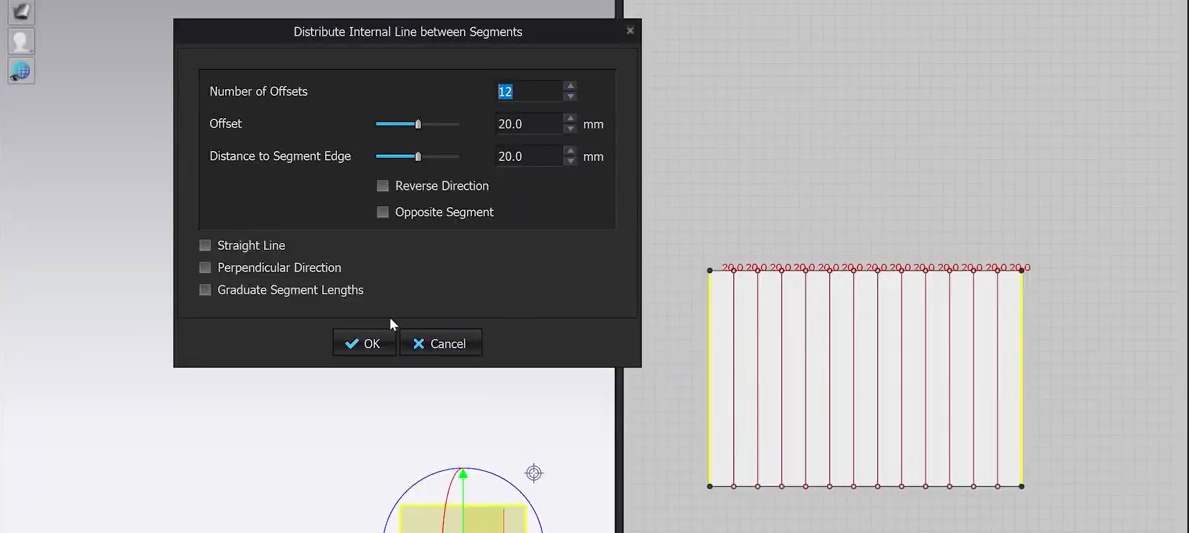Screen dimensions: 1189x533
Task: Click the crosshair target icon in 3D view
Action: [x=534, y=473]
